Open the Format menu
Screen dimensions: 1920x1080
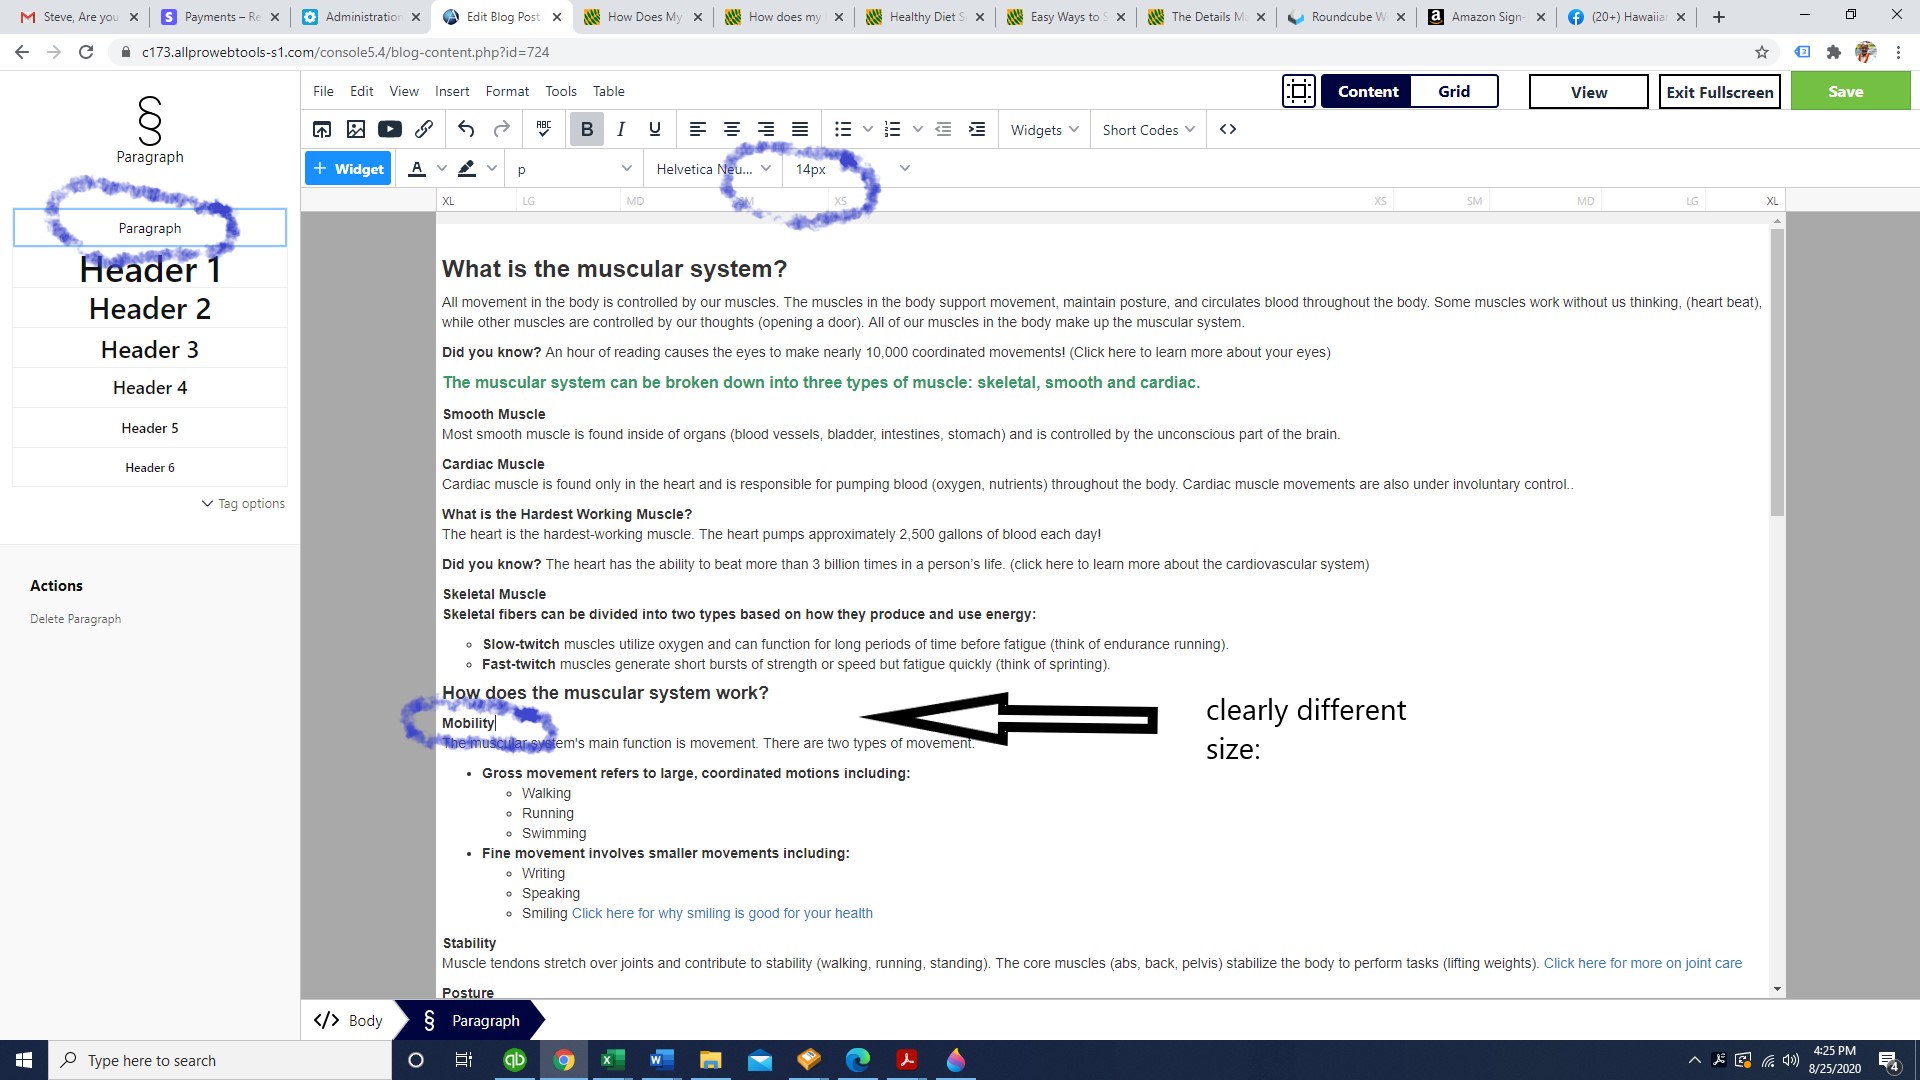coord(507,91)
